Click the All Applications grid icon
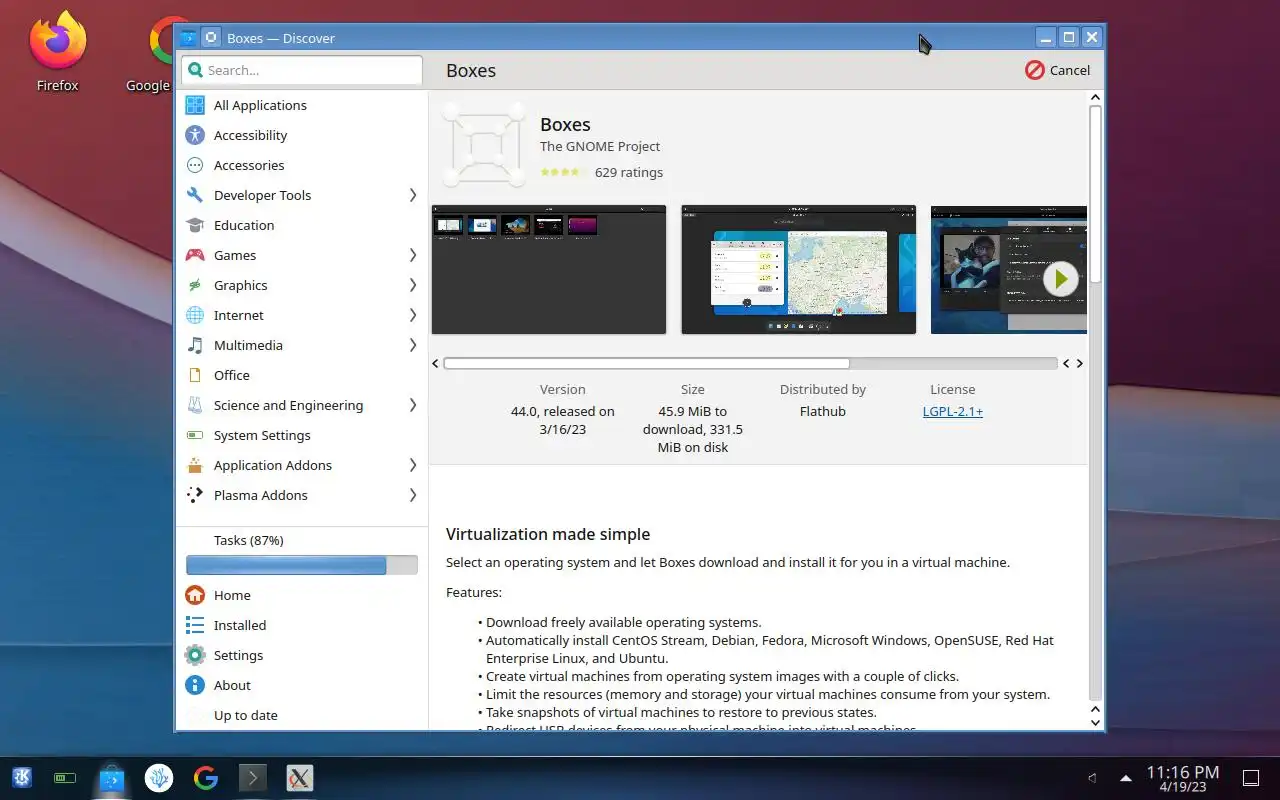This screenshot has width=1280, height=800. (x=195, y=105)
